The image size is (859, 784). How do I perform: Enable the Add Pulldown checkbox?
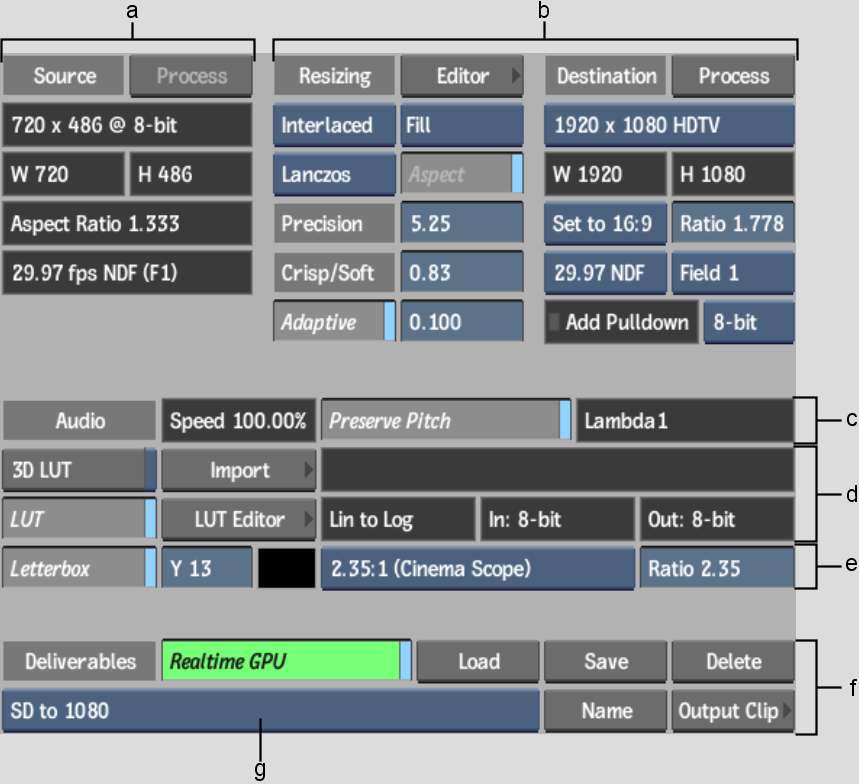[553, 322]
